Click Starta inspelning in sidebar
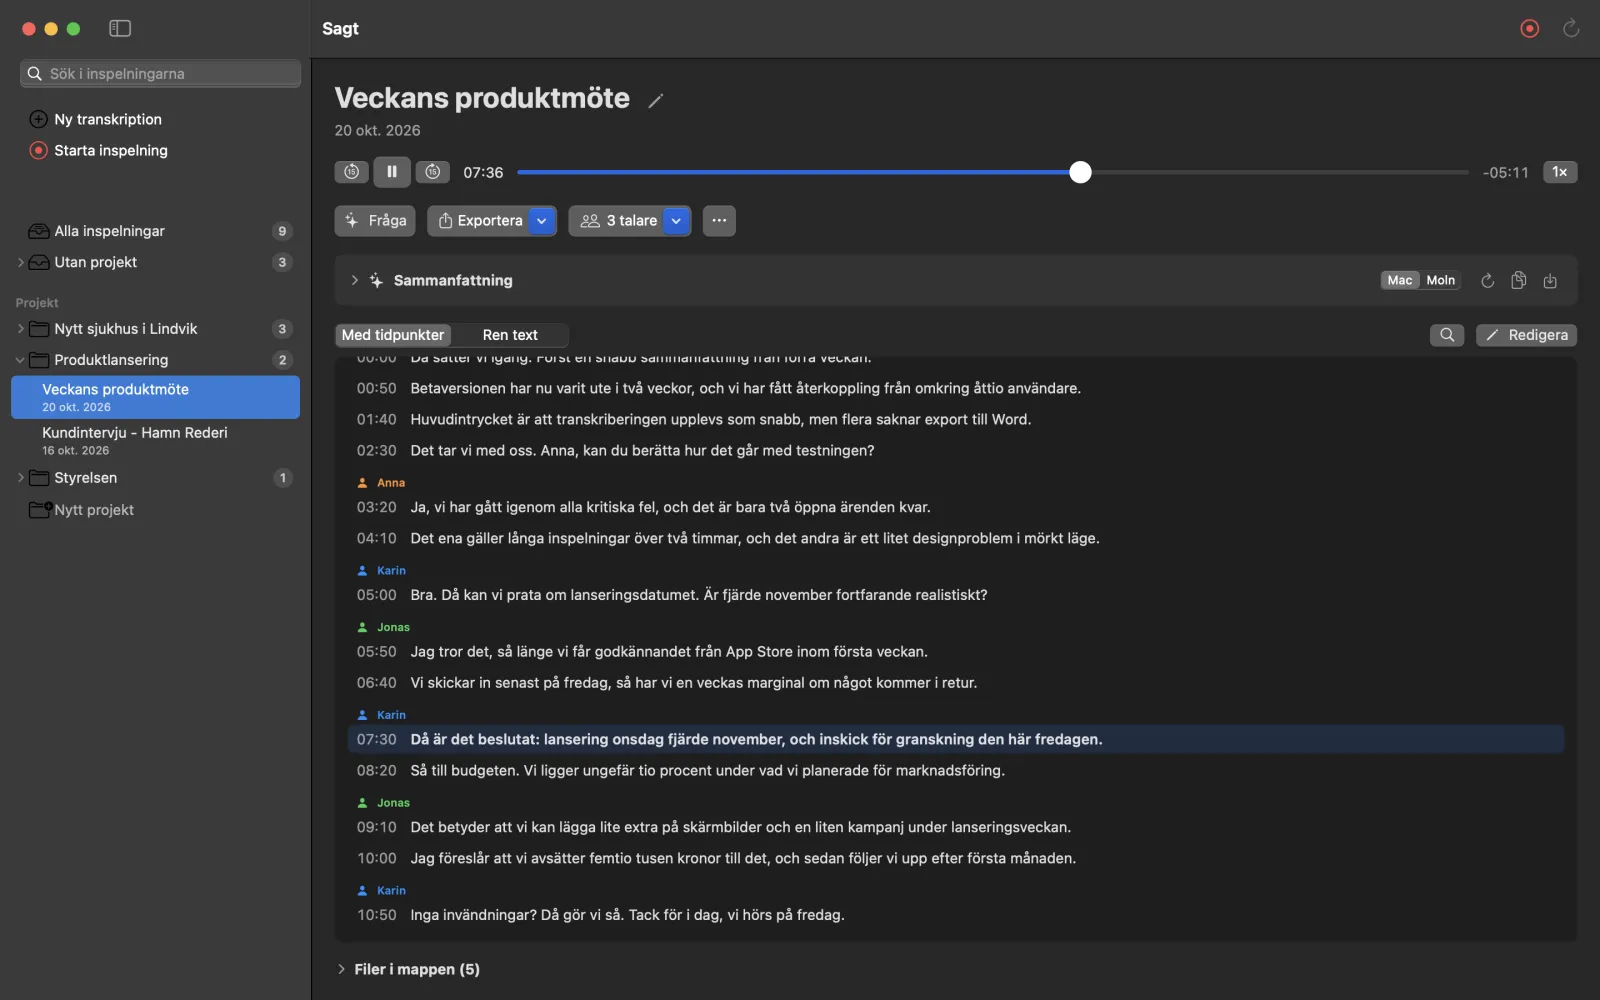Image resolution: width=1600 pixels, height=1000 pixels. pos(99,150)
